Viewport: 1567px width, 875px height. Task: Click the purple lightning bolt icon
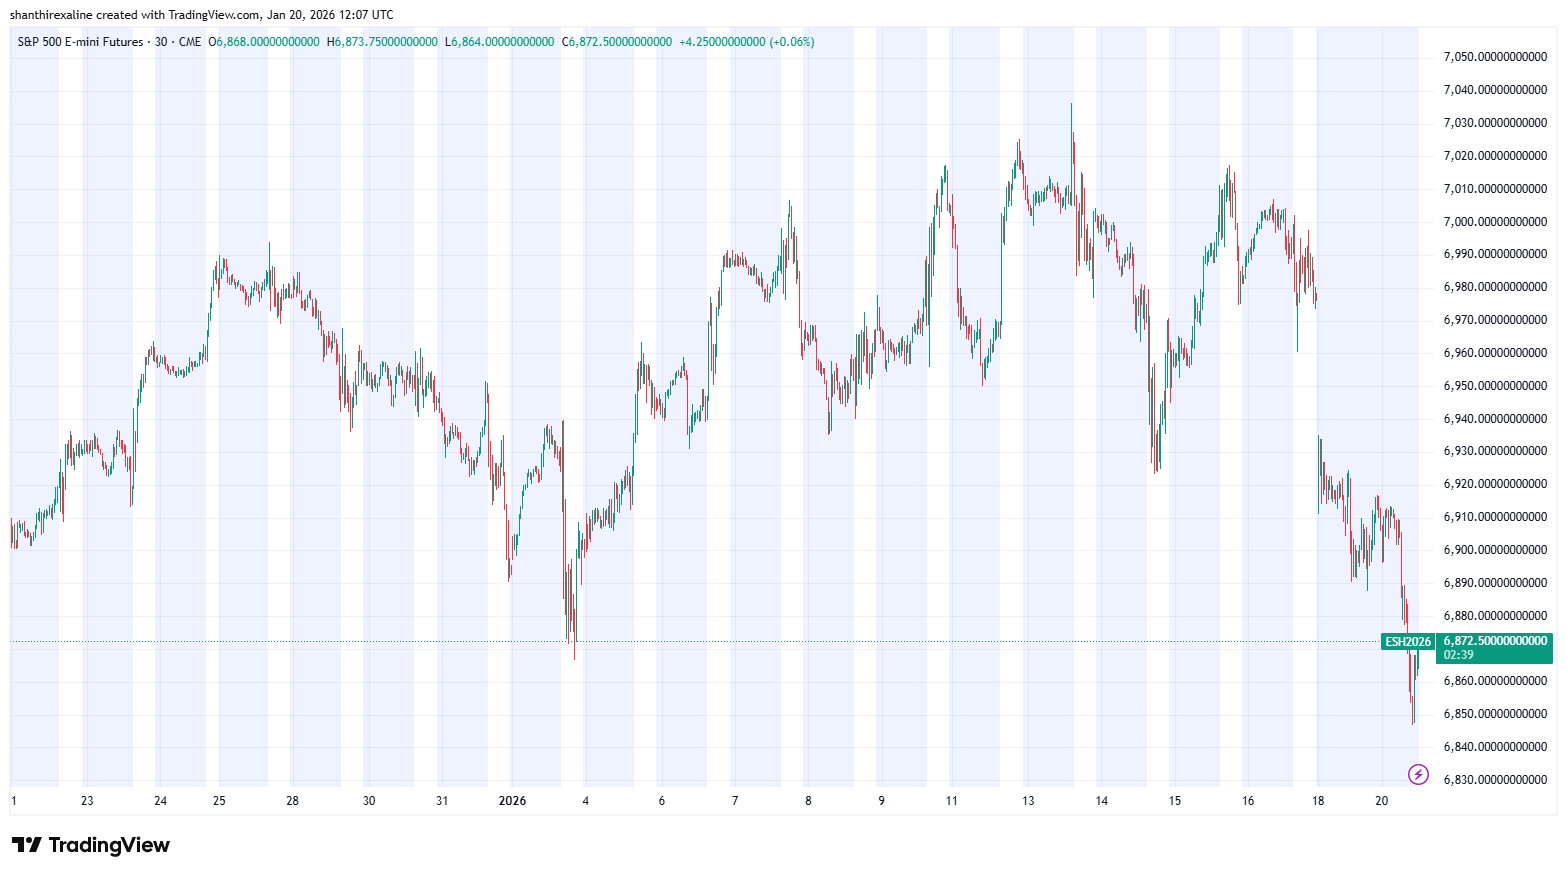(x=1418, y=774)
